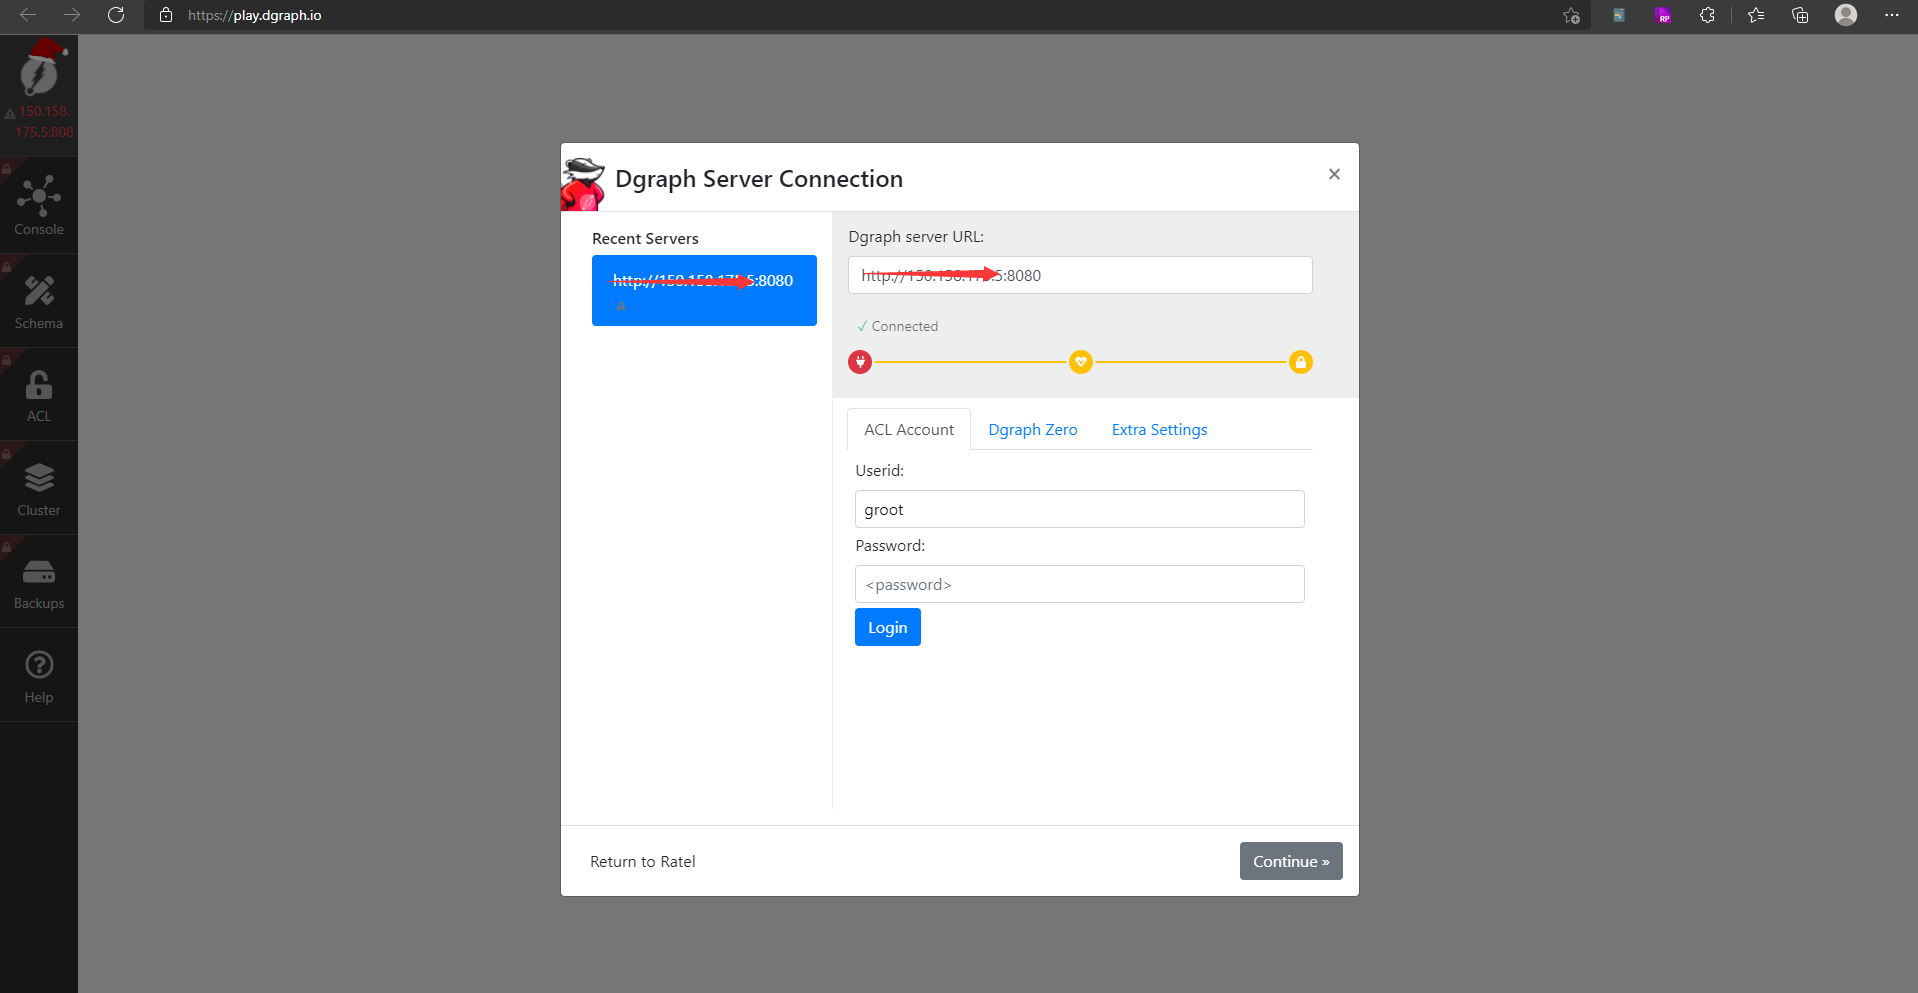Add this page to favorites star icon

pos(1572,15)
